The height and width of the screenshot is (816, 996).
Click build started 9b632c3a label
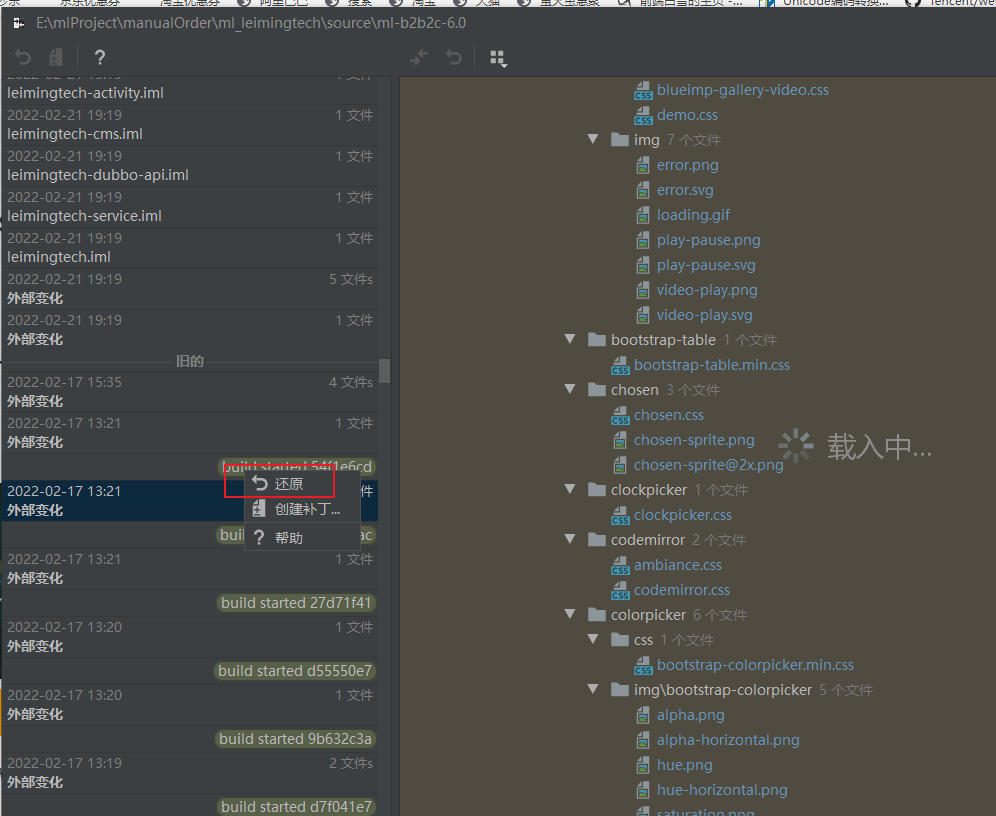click(295, 739)
